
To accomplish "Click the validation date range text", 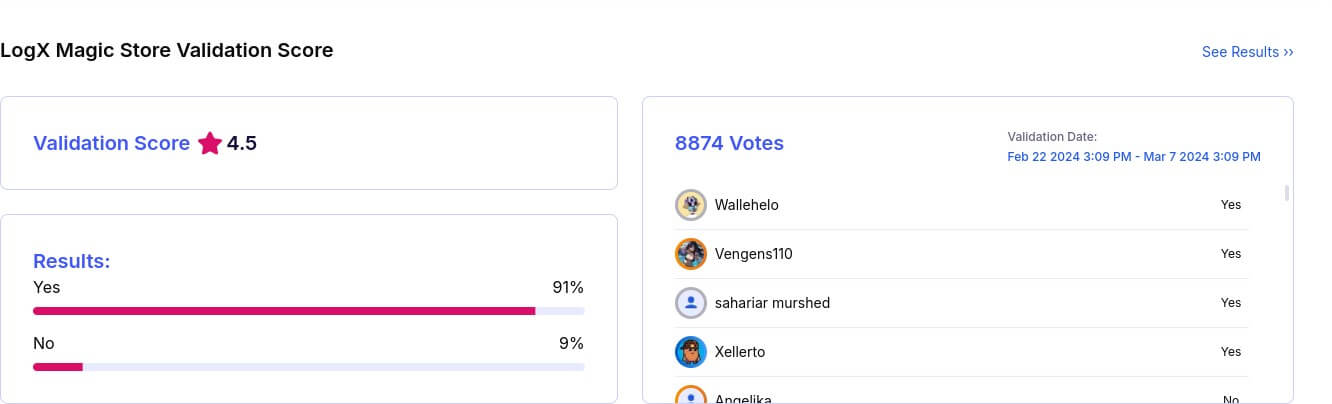I will 1133,157.
